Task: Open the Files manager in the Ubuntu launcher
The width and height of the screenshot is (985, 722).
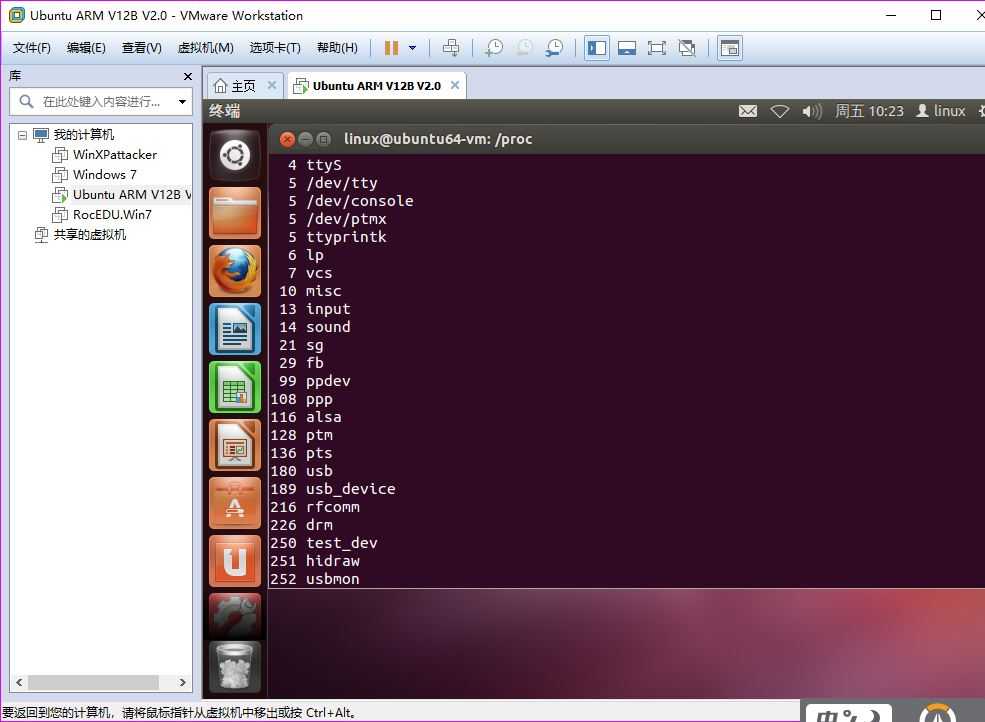Action: point(235,213)
